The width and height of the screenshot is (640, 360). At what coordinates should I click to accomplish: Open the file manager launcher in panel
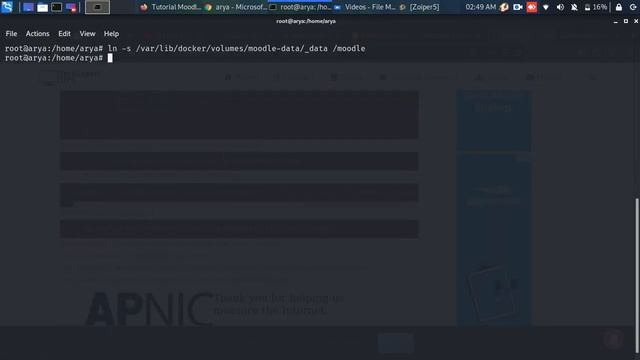42,7
